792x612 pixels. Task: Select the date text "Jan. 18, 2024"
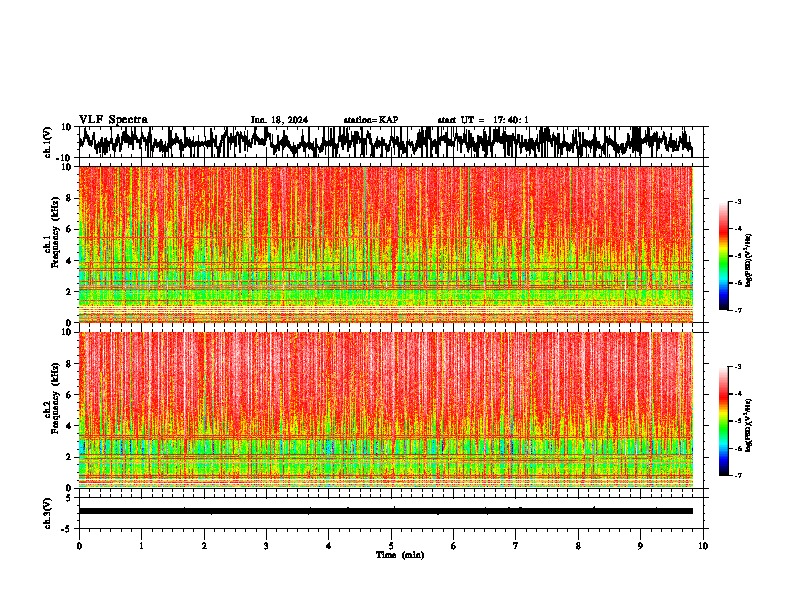[x=279, y=120]
